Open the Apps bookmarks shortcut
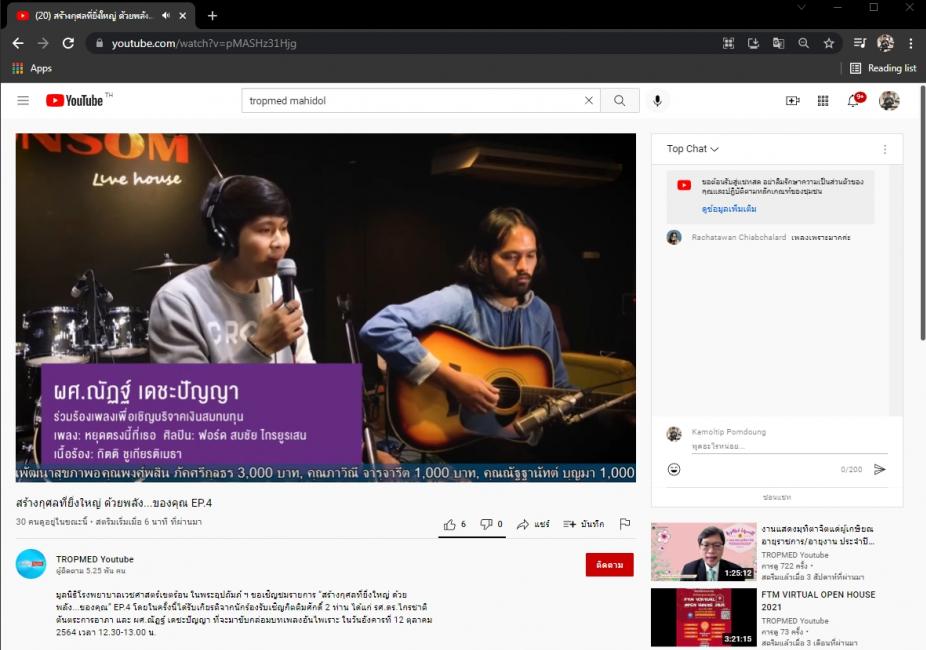 tap(32, 68)
